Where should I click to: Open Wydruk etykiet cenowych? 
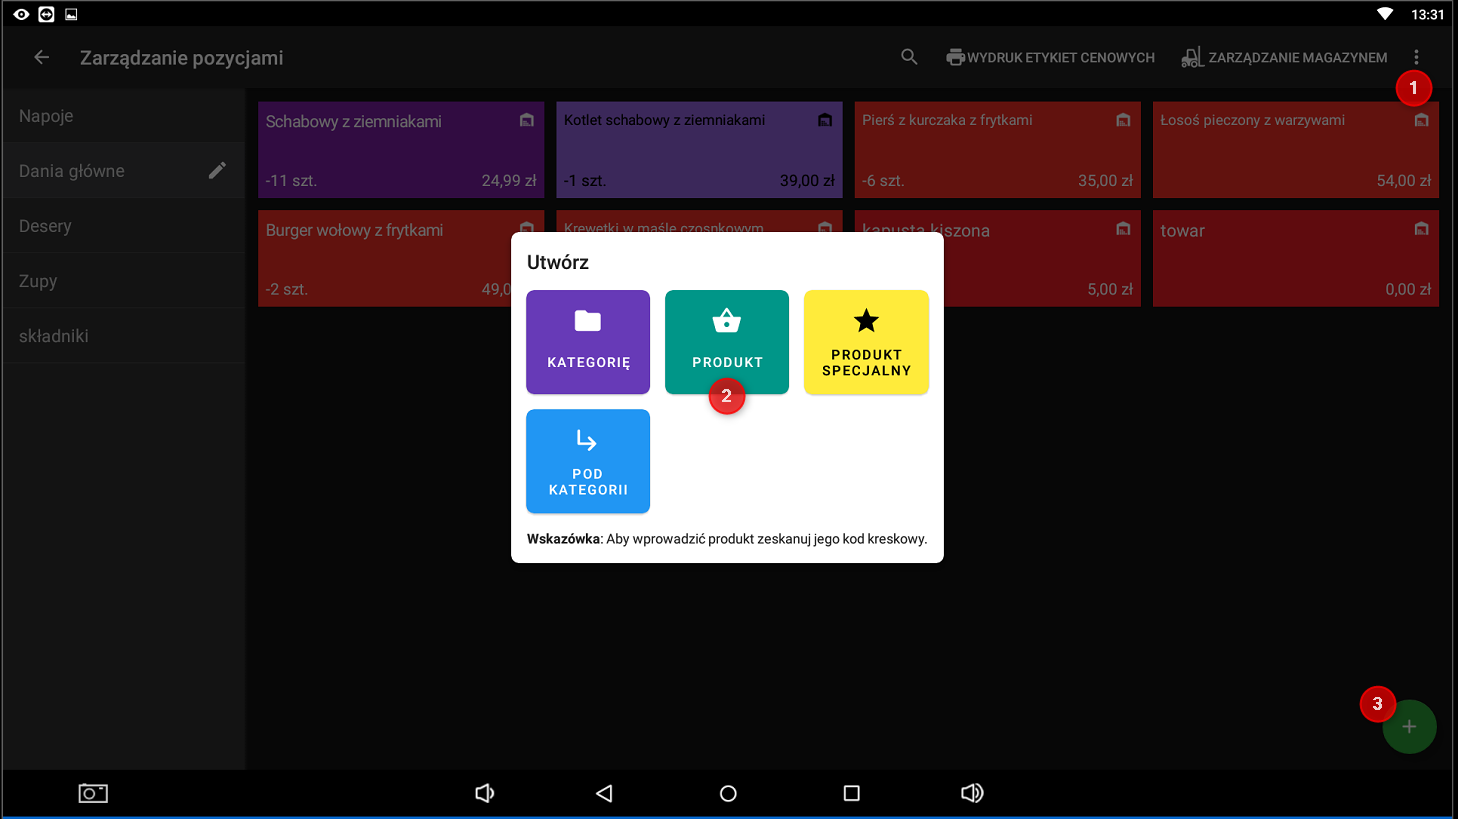1050,57
